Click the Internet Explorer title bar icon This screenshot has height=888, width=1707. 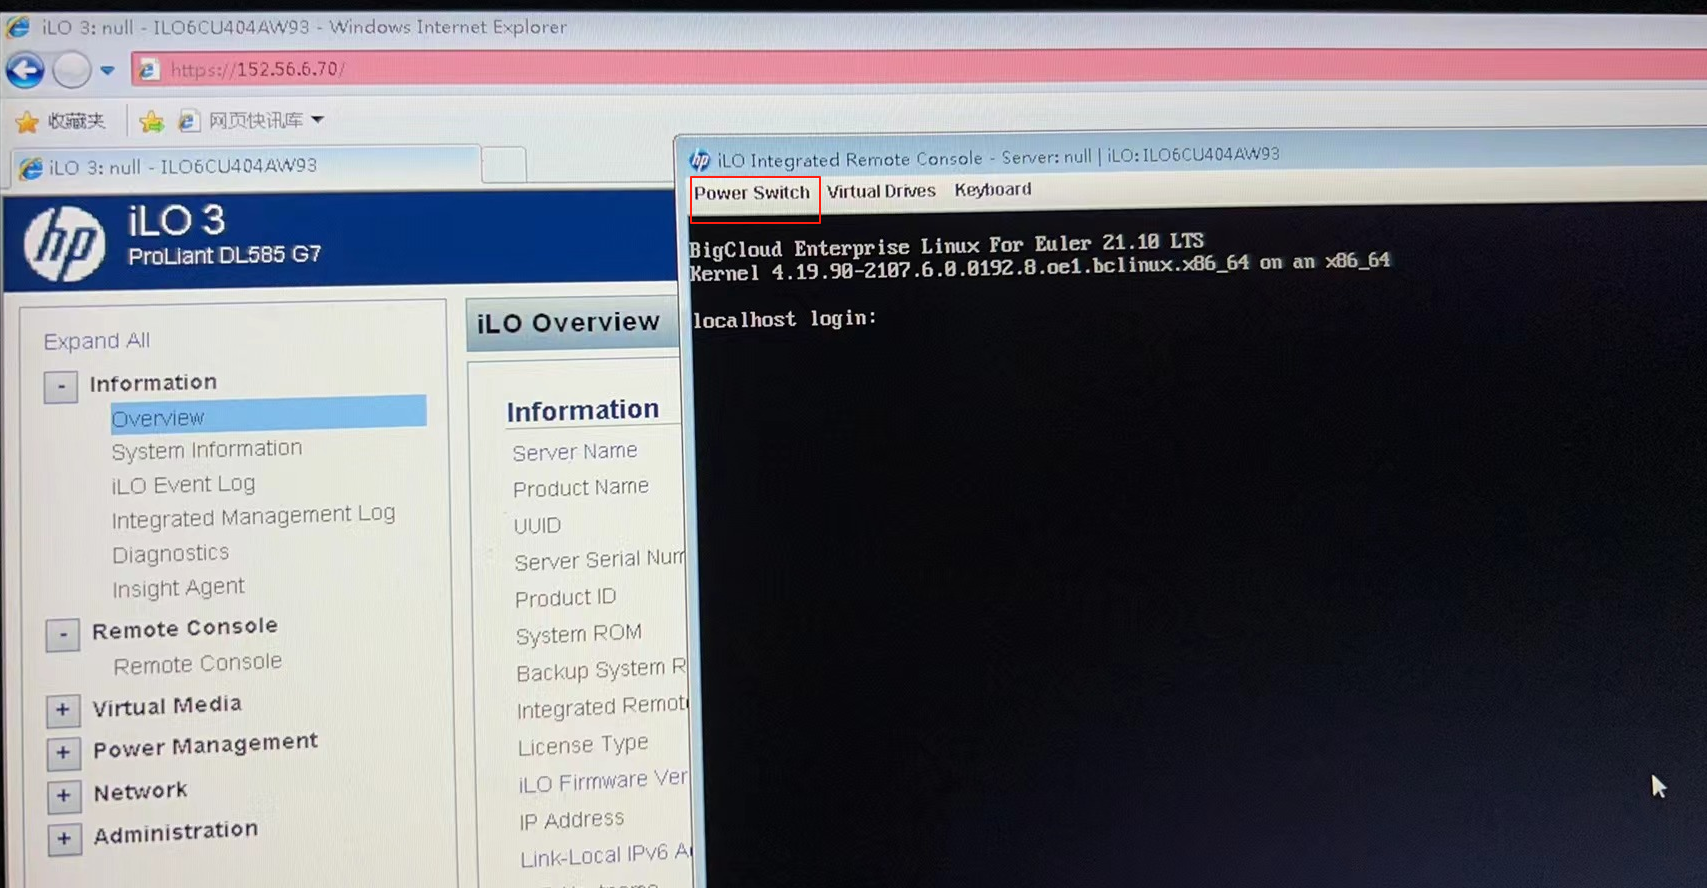pyautogui.click(x=18, y=26)
